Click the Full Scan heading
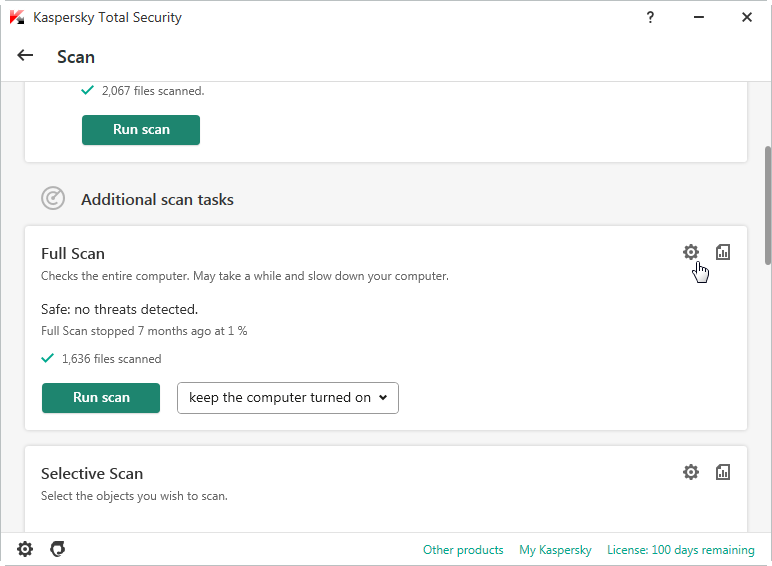Viewport: 772px width, 566px height. [x=73, y=254]
